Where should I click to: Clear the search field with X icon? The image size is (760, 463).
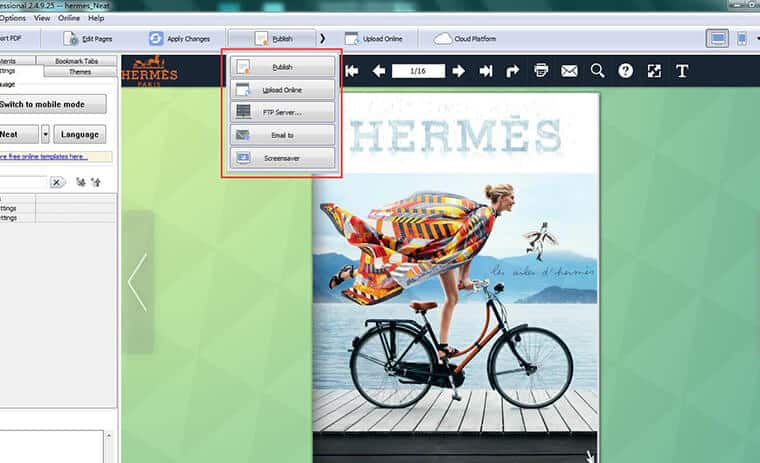(56, 182)
